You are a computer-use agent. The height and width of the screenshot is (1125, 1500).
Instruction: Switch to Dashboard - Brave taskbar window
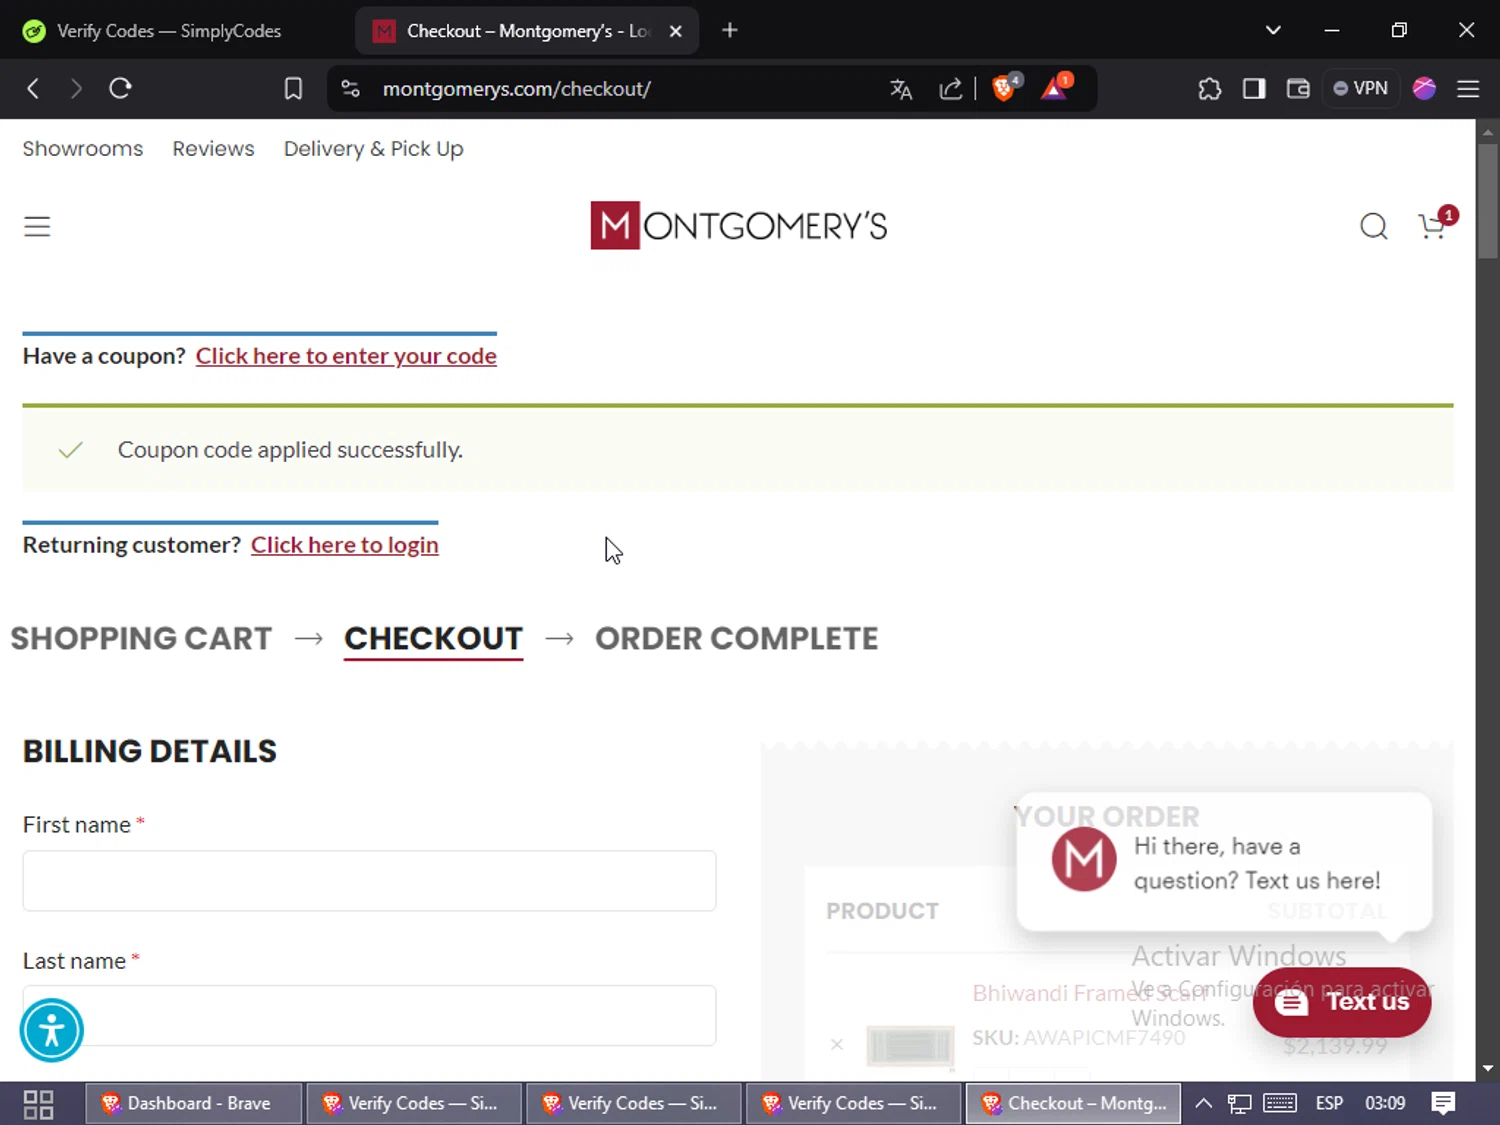(192, 1104)
